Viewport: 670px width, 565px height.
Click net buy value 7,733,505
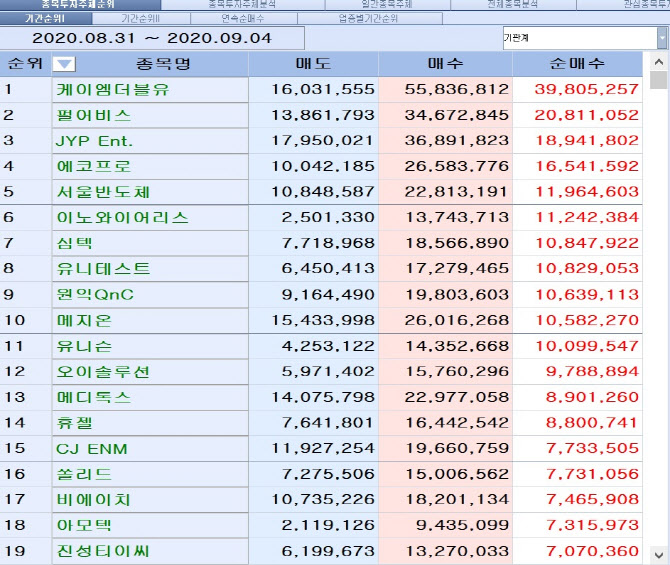pyautogui.click(x=592, y=448)
